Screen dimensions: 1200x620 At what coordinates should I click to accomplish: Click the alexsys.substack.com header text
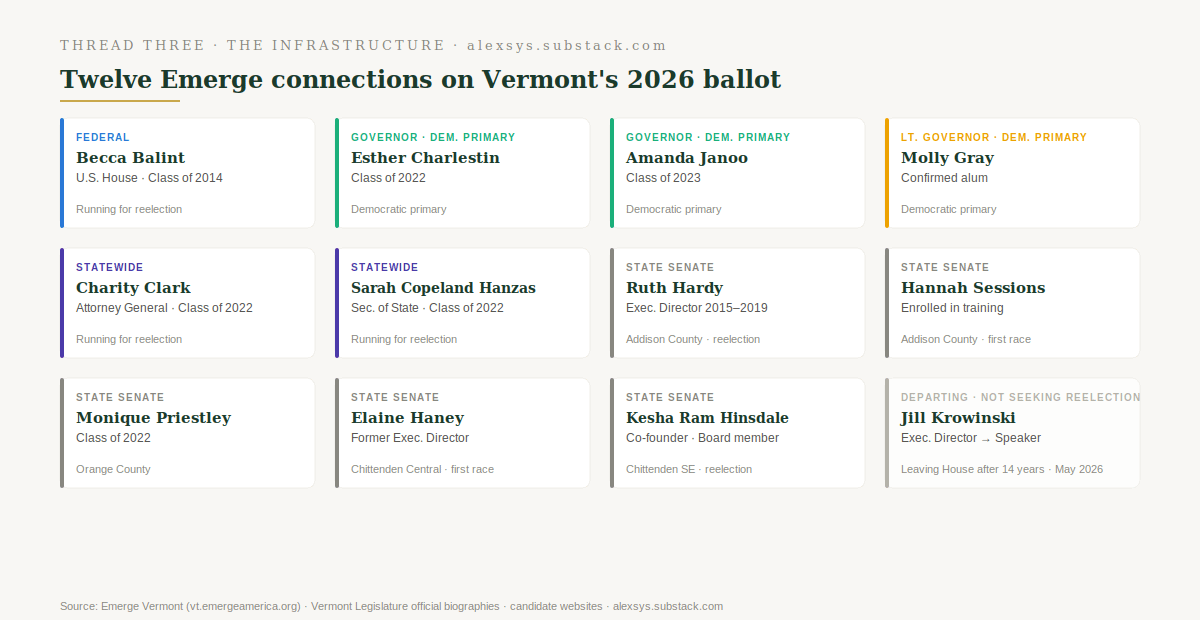point(566,46)
